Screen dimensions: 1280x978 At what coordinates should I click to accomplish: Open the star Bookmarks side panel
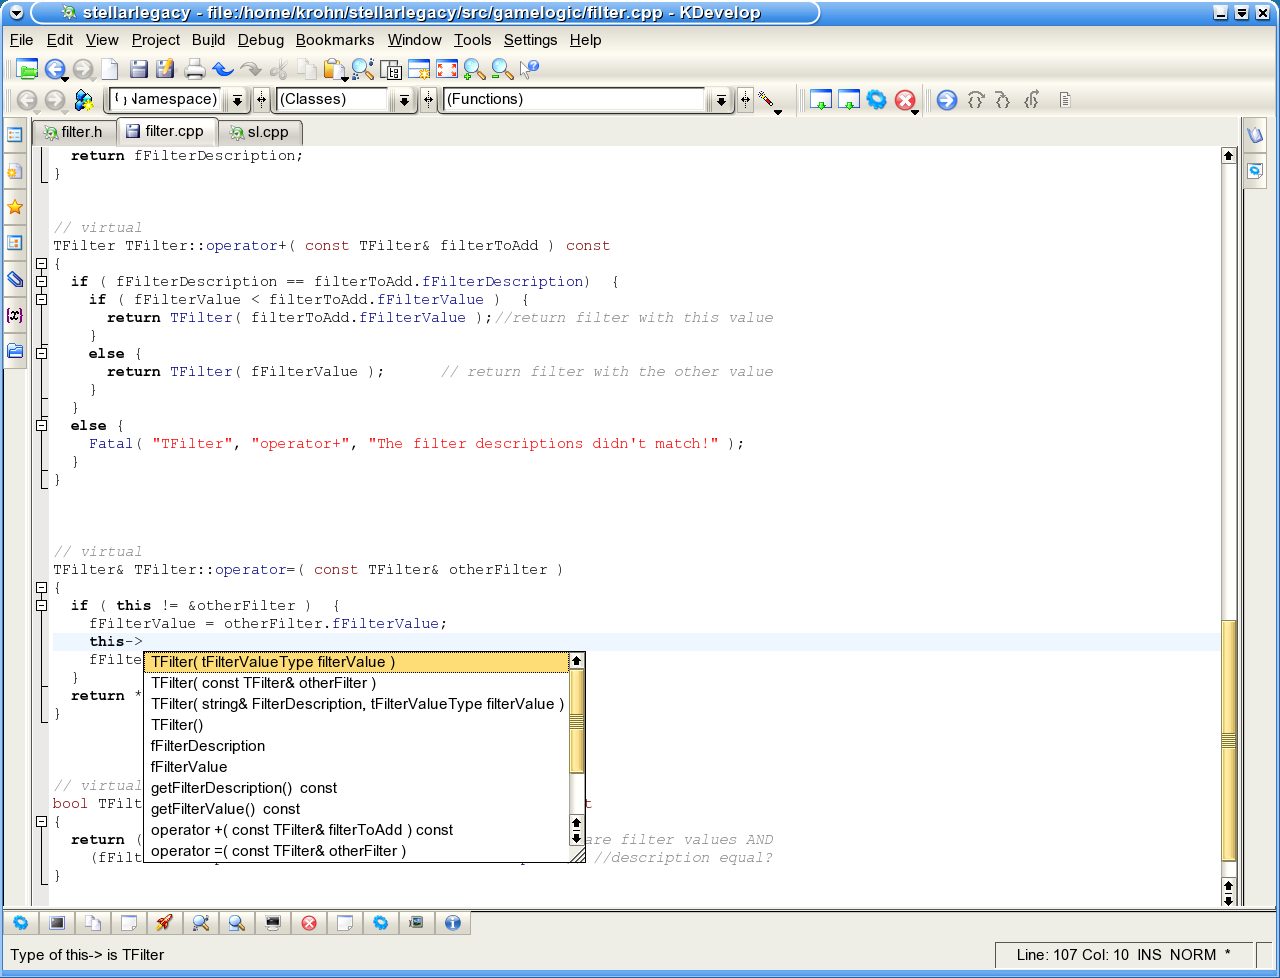[x=15, y=207]
